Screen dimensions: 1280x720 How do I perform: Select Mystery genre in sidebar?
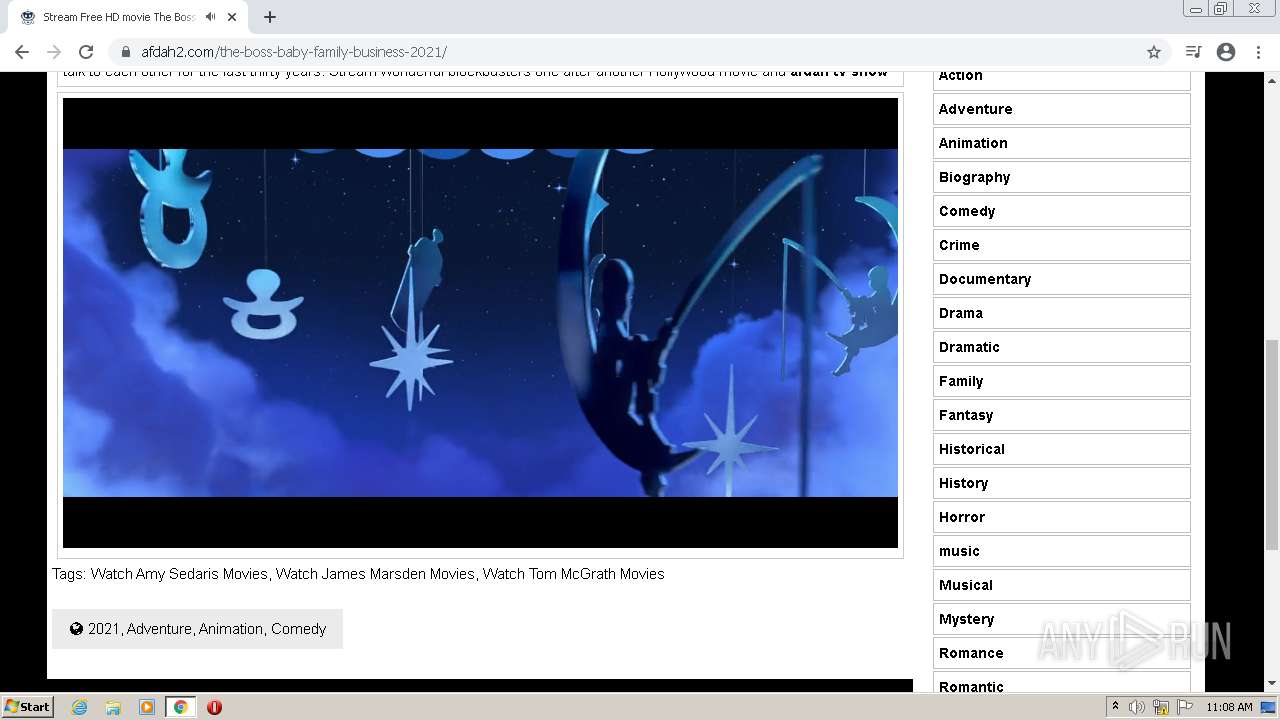coord(1062,619)
